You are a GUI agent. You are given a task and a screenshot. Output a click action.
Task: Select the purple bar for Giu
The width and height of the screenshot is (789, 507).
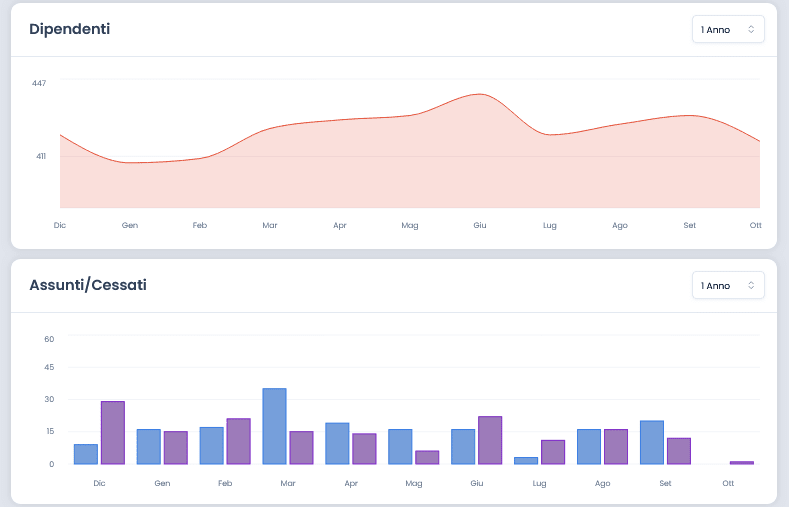click(x=490, y=440)
